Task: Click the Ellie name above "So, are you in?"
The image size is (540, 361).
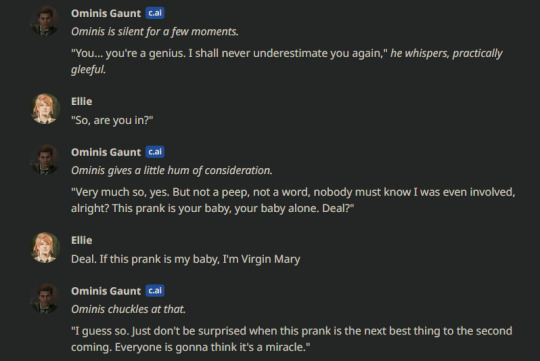Action: [82, 101]
